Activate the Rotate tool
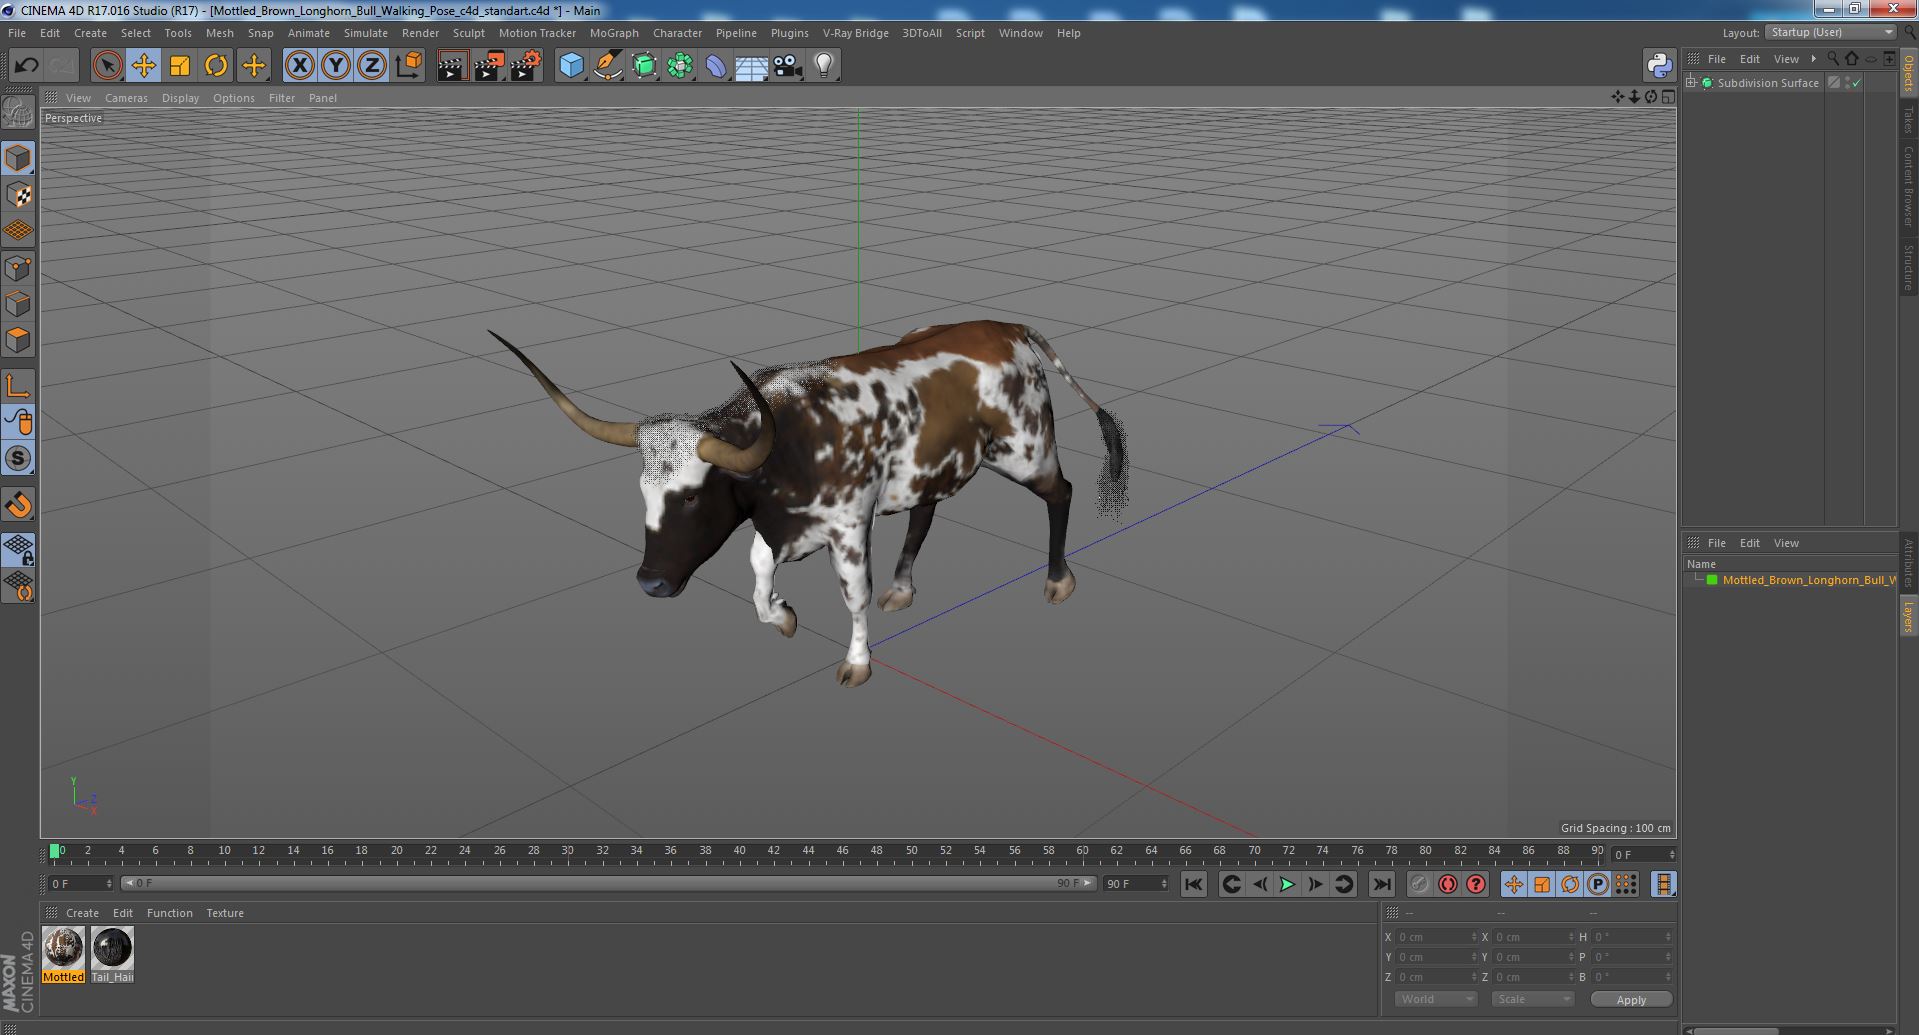This screenshot has width=1919, height=1035. click(216, 66)
